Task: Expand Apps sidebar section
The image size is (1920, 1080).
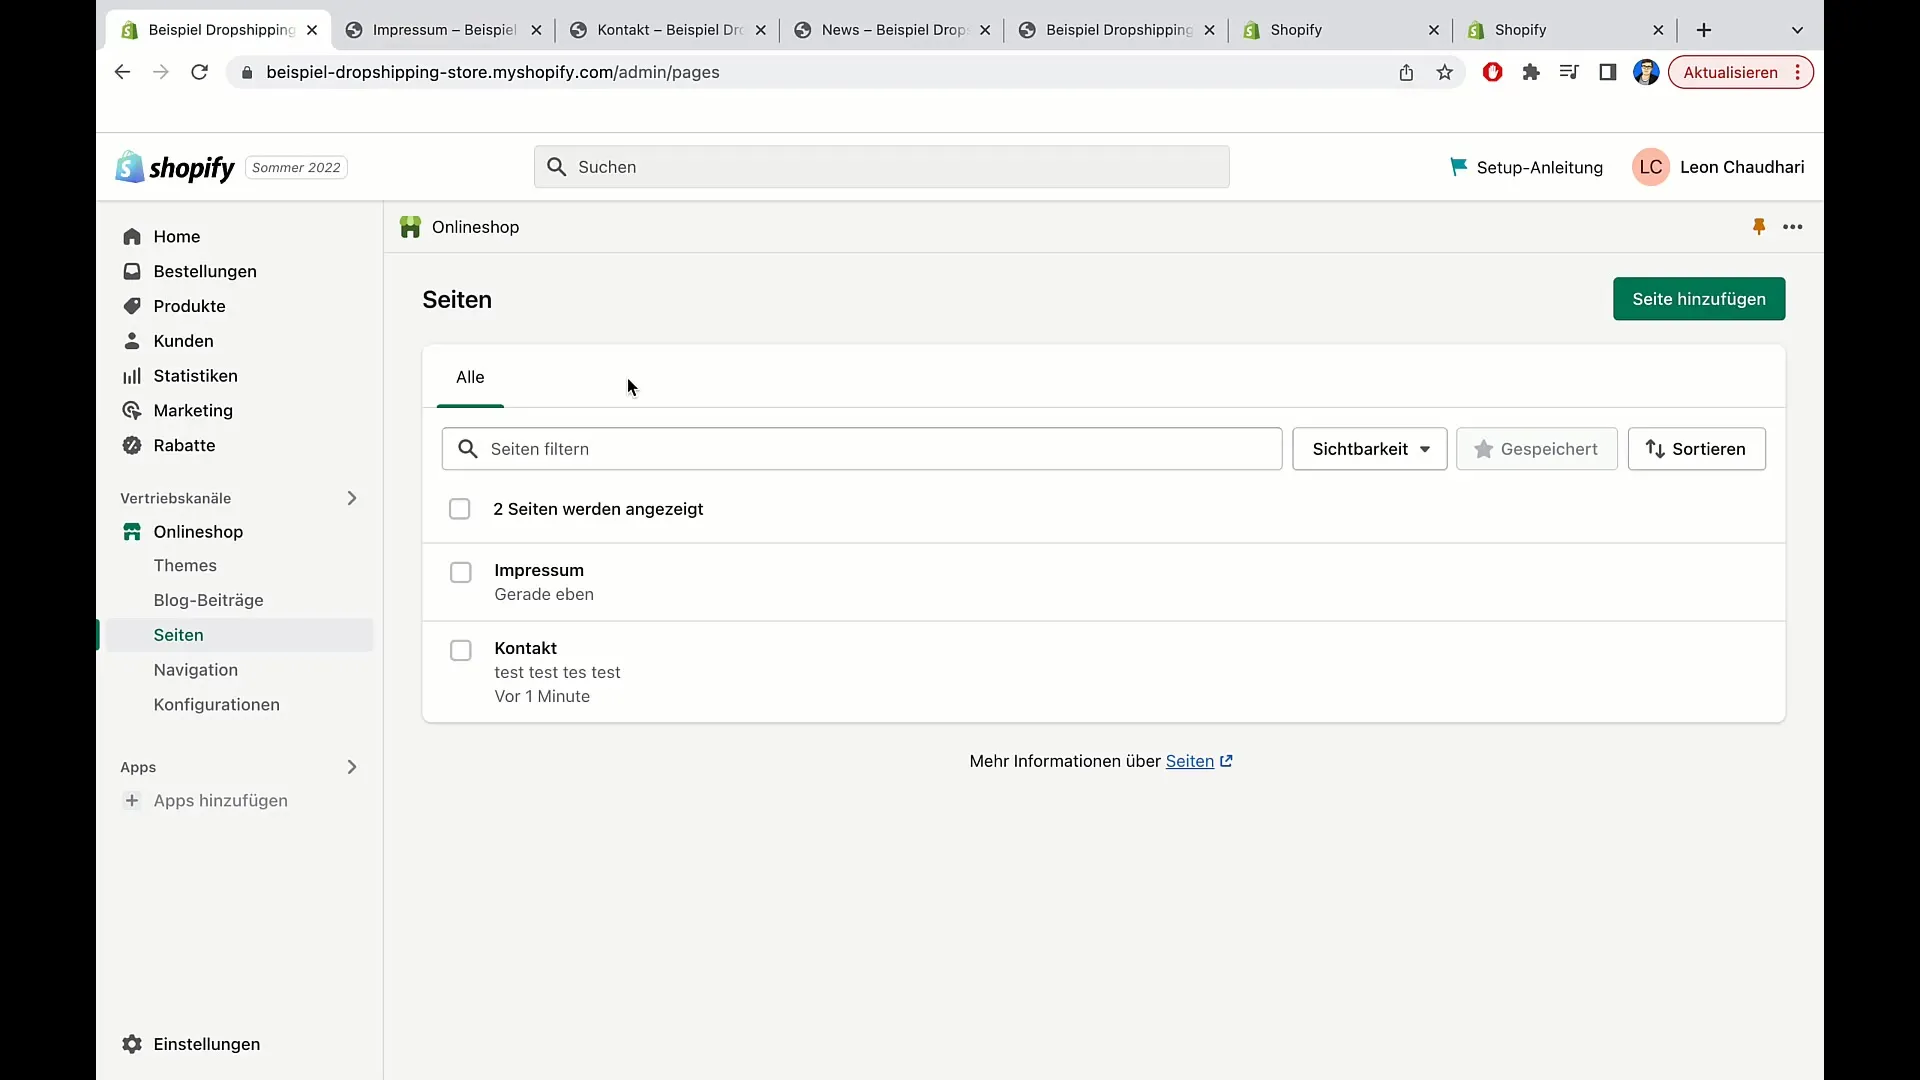Action: click(x=351, y=766)
